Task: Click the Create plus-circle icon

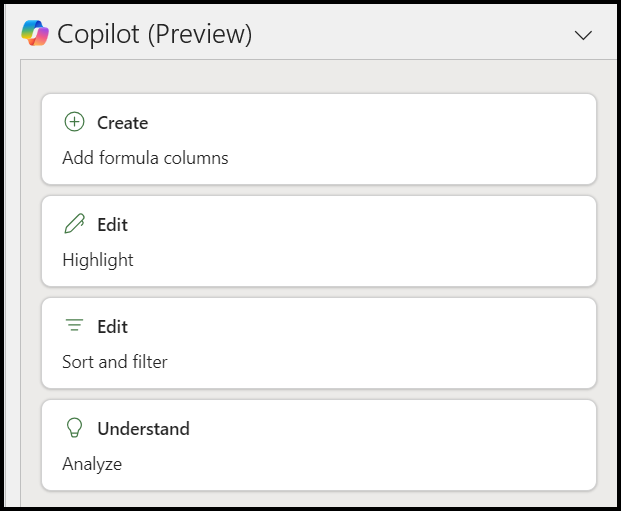Action: pos(74,122)
